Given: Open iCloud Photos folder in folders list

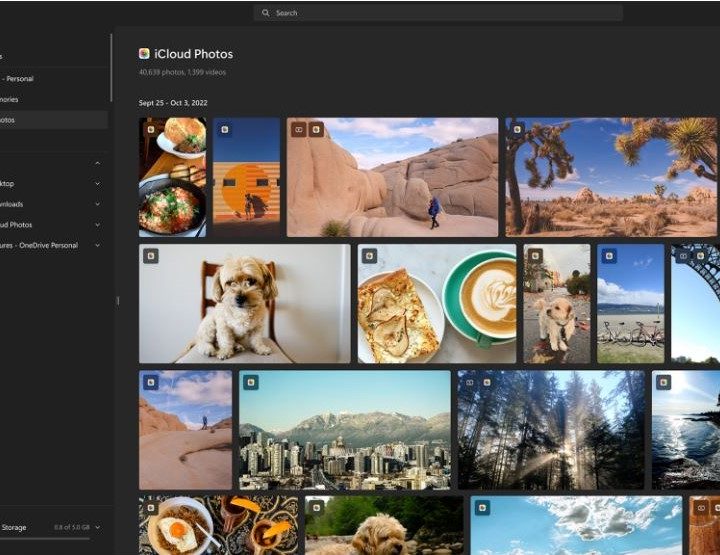Looking at the screenshot, I should [16, 224].
